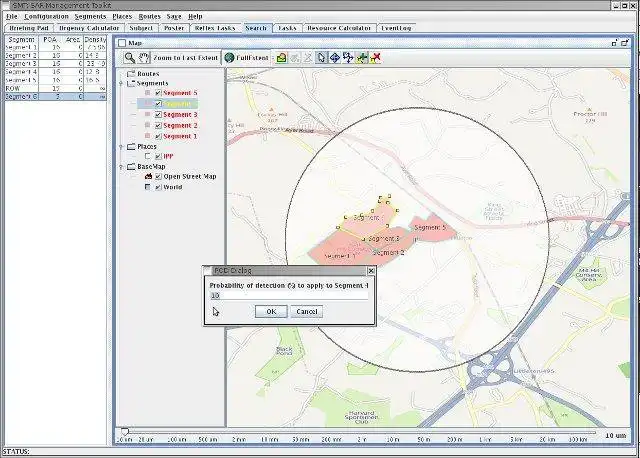The width and height of the screenshot is (640, 458).
Task: Switch to the Event Log tab
Action: point(396,28)
